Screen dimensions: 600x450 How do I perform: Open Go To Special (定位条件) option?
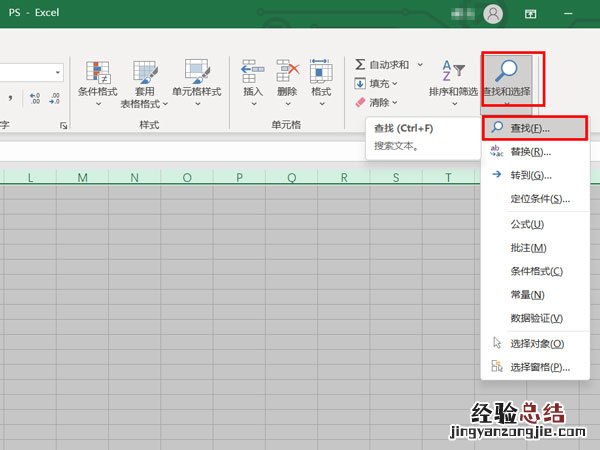point(539,199)
